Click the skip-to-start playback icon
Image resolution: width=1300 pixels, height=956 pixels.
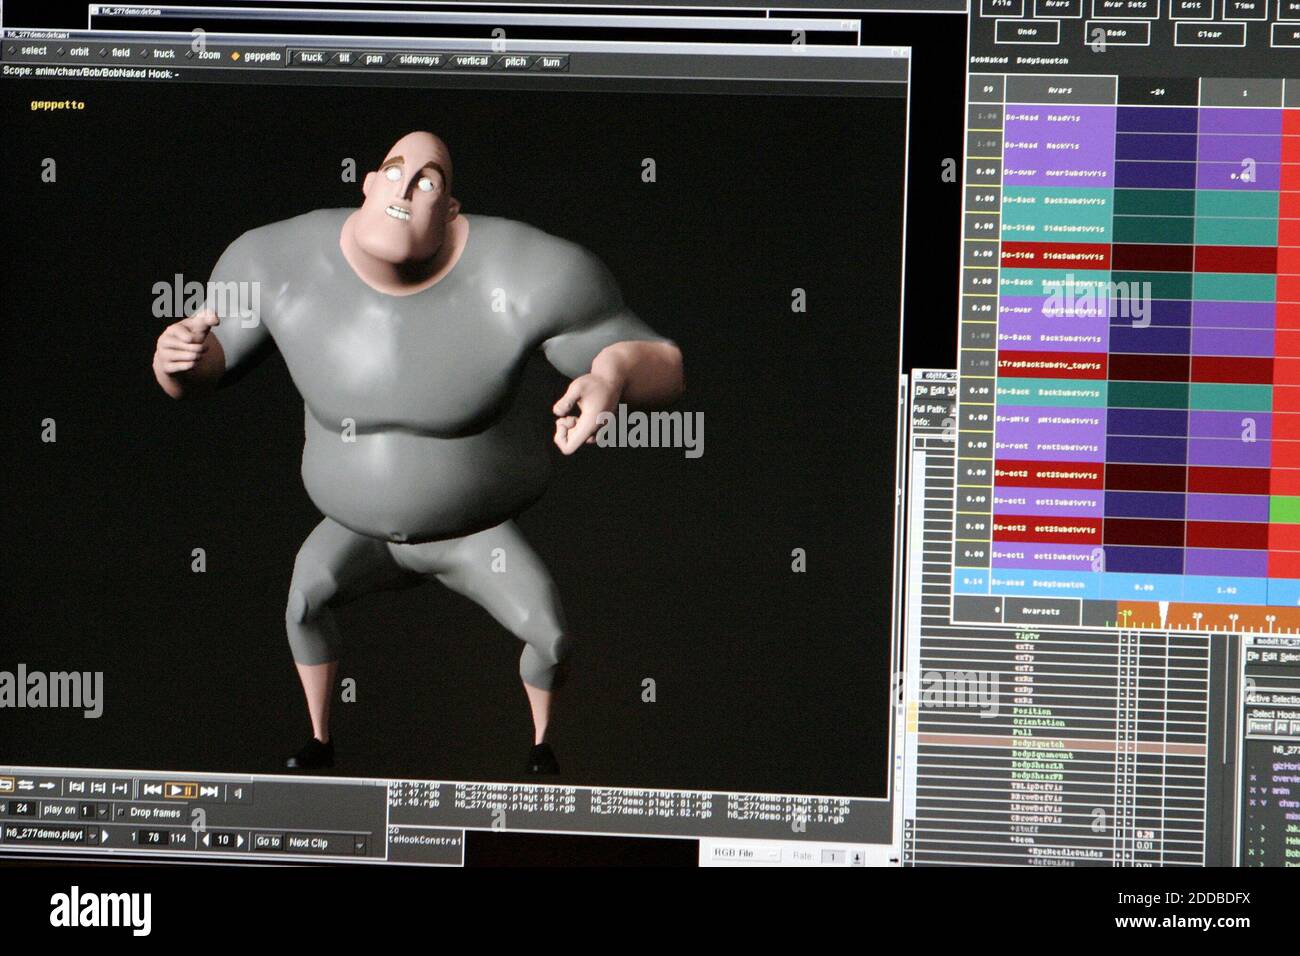coord(152,790)
